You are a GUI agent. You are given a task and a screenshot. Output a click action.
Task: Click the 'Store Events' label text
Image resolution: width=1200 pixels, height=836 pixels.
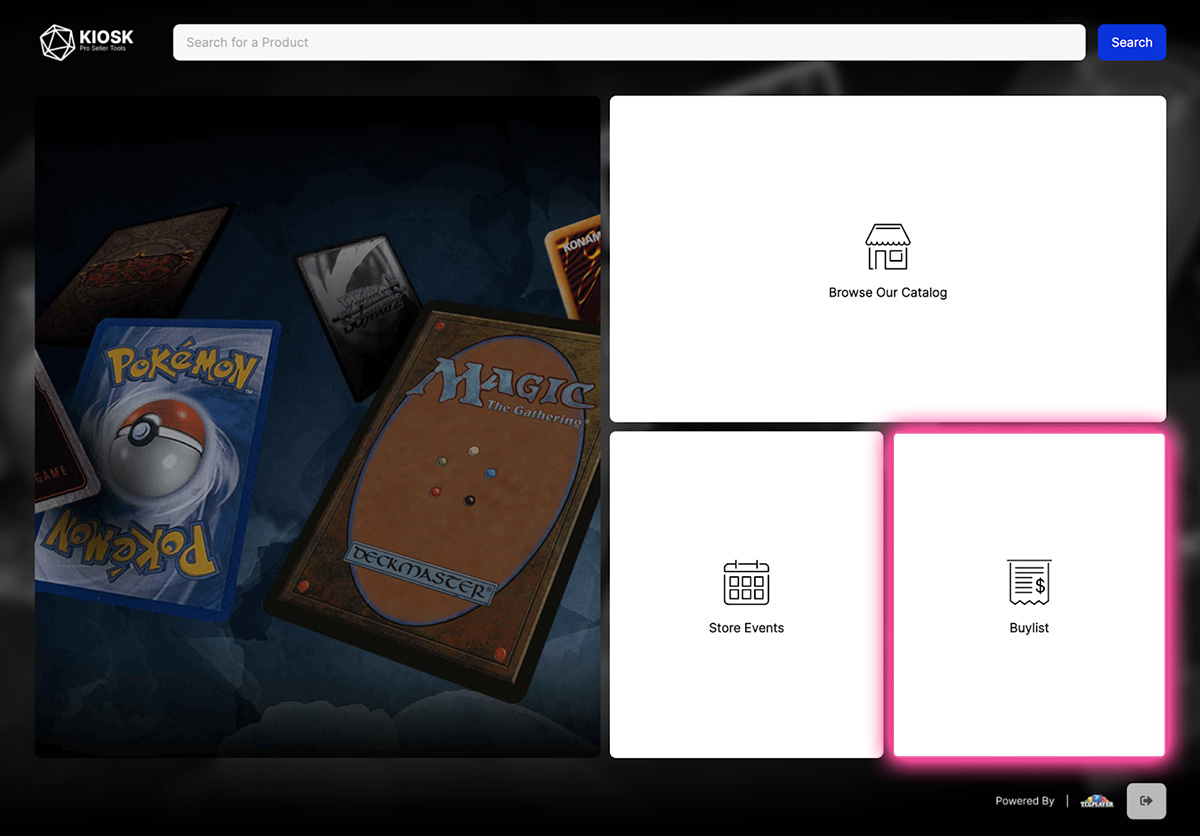pyautogui.click(x=746, y=628)
